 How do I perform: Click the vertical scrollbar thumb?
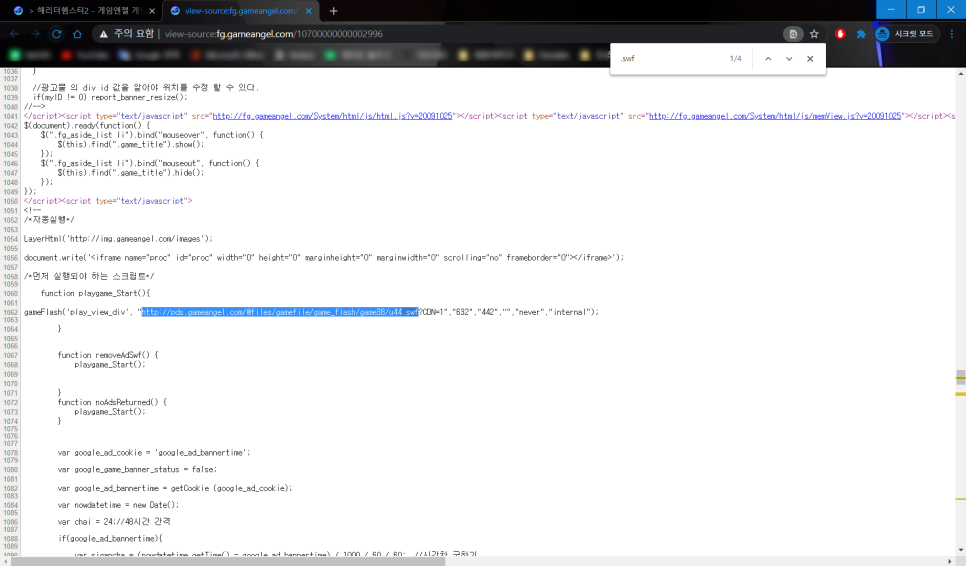pos(960,377)
